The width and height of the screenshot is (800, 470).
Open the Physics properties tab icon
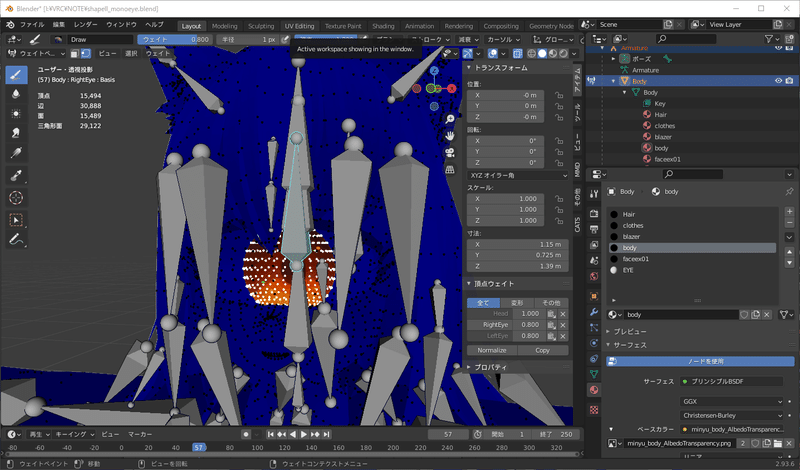pos(594,343)
